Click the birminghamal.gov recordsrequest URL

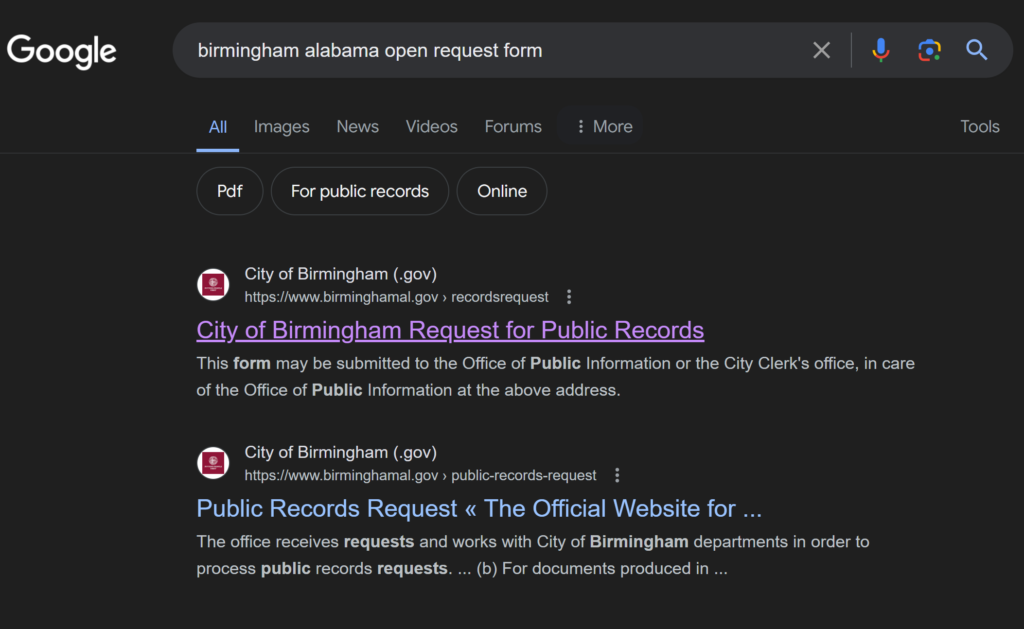[396, 297]
